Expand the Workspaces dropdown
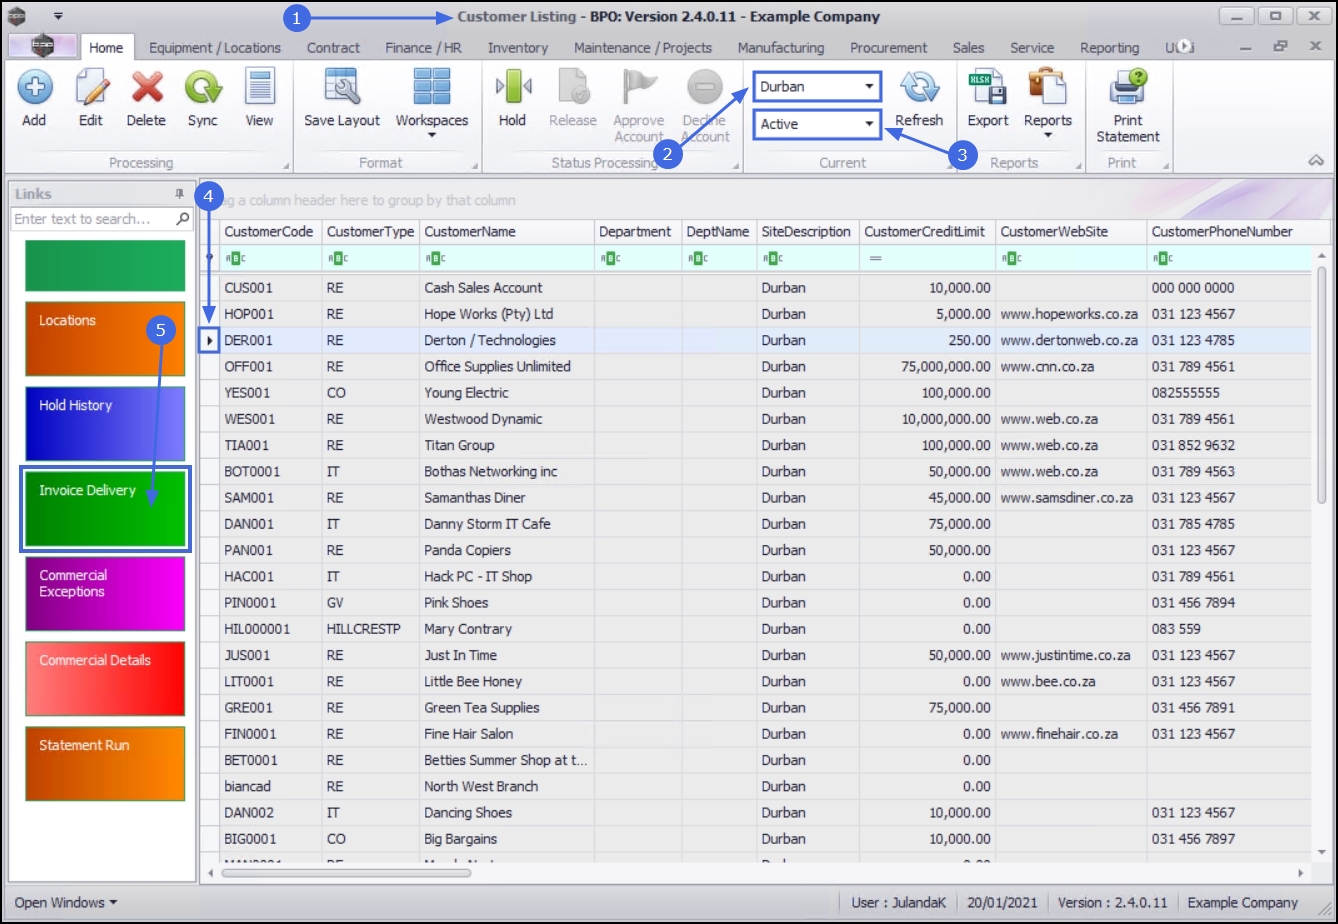The image size is (1338, 924). (431, 135)
